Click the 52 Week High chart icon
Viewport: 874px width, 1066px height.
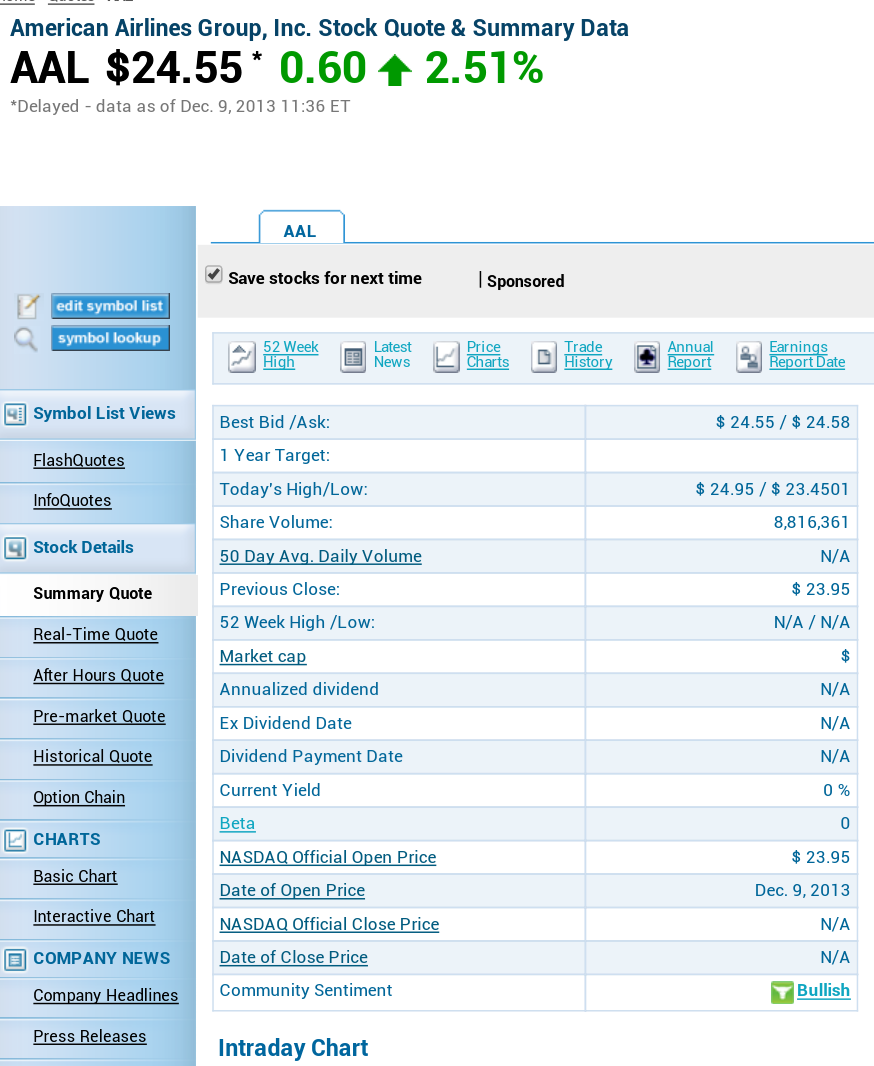[242, 357]
